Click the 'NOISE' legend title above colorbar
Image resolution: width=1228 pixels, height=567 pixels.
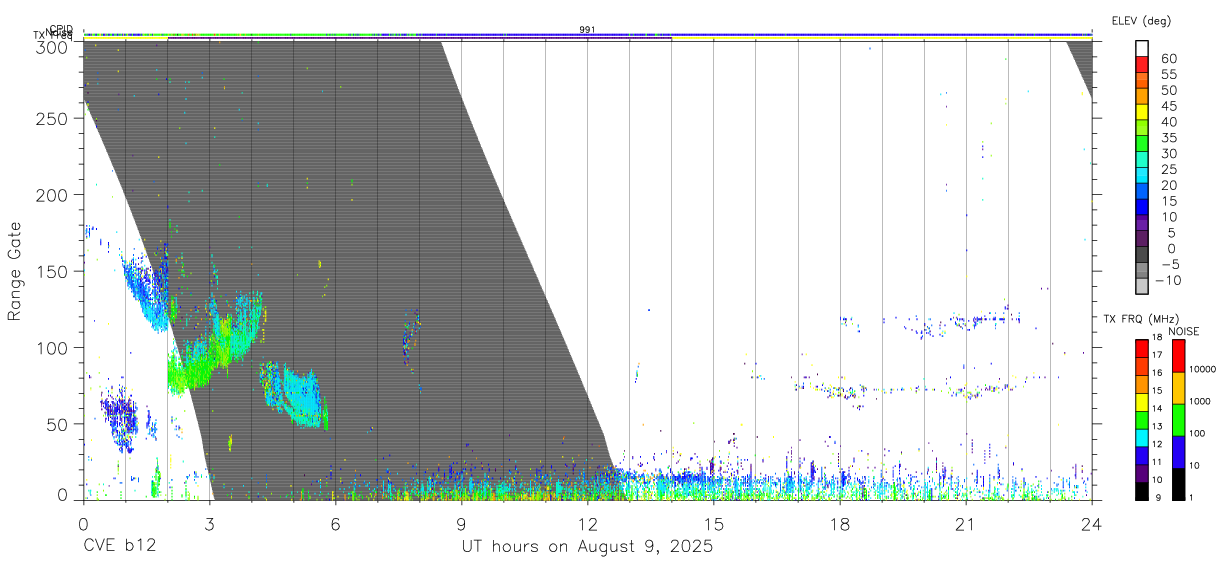(x=1183, y=331)
